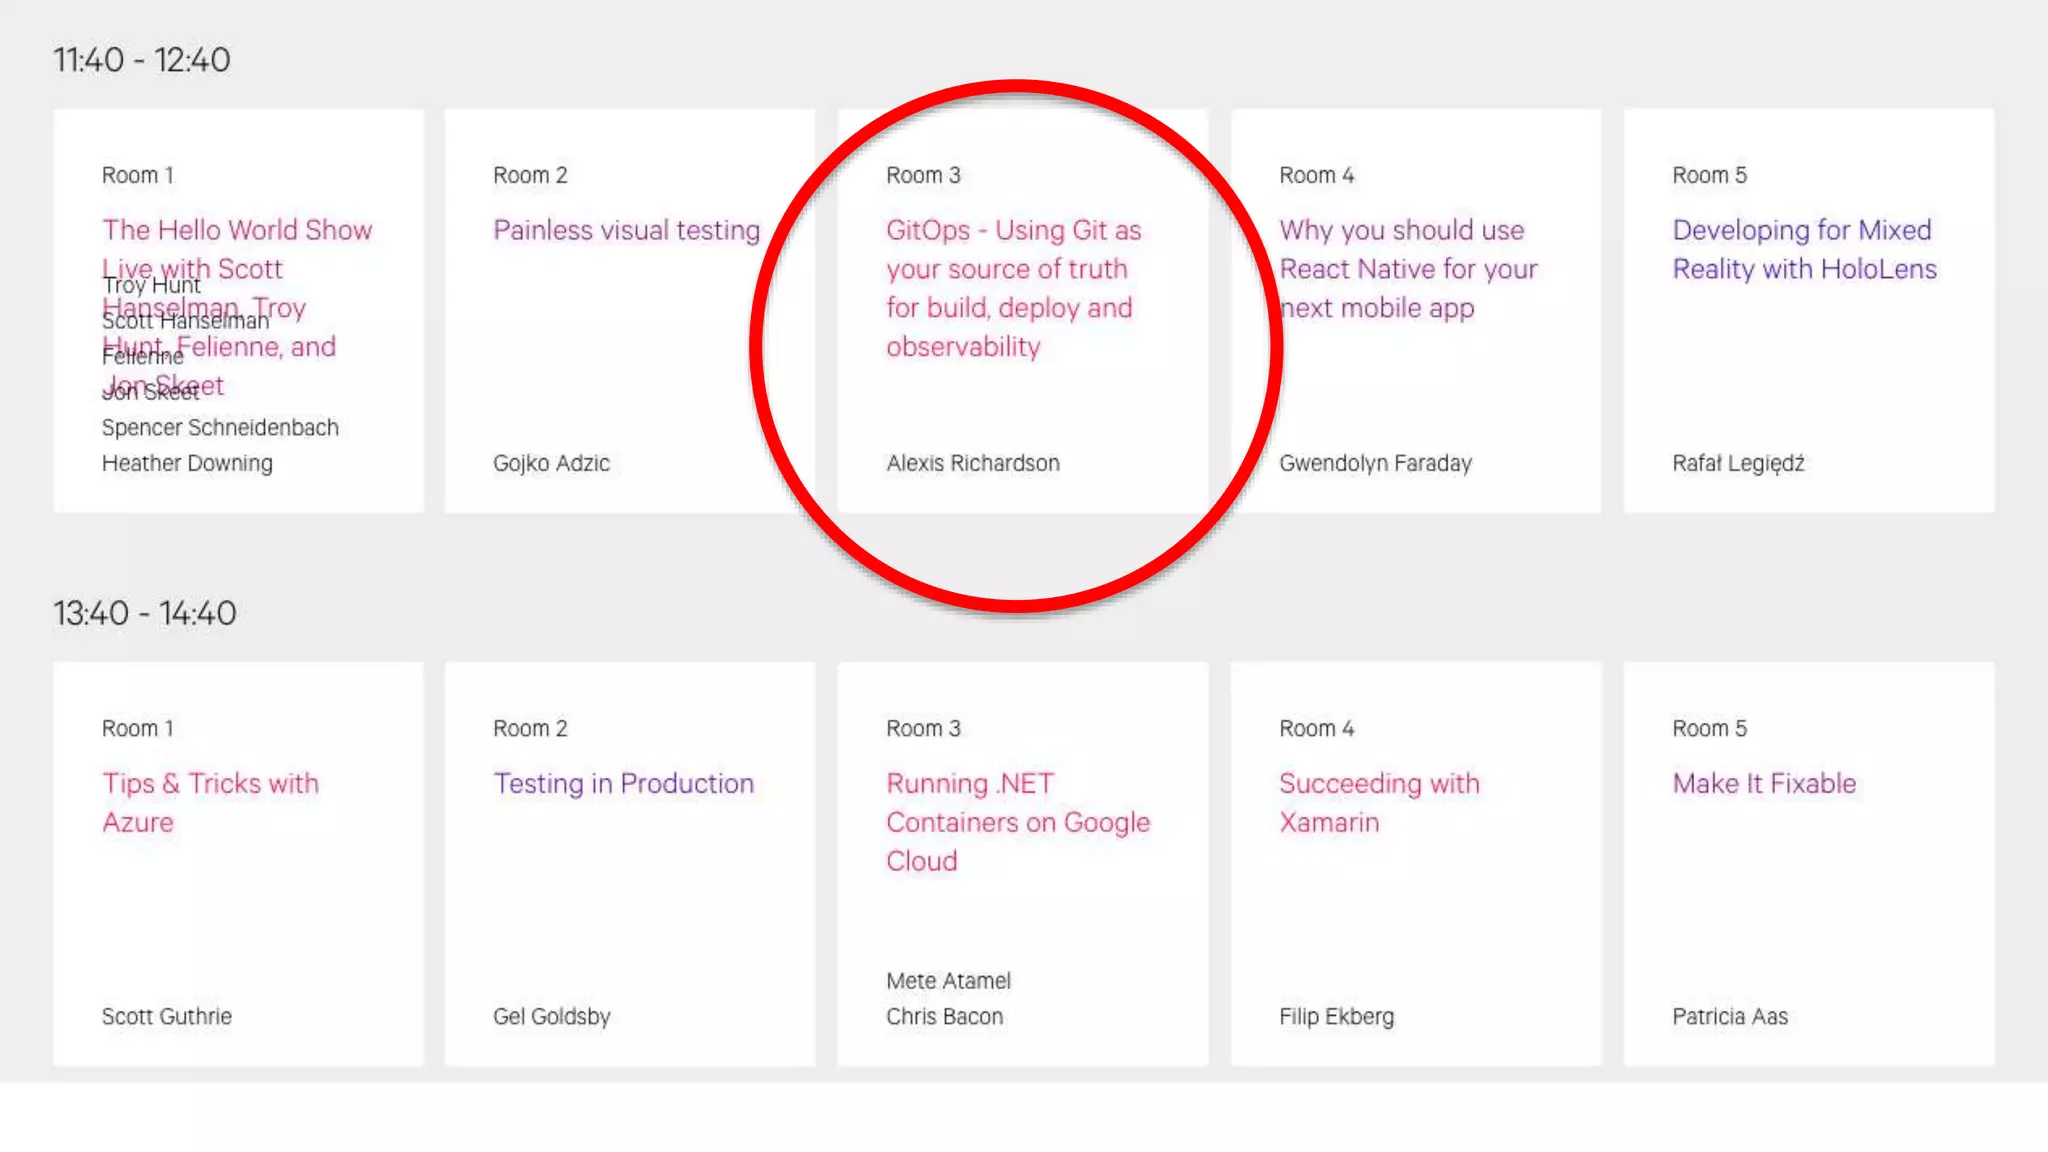Open 'Developing for Mixed Reality with HoloLens'
The image size is (2048, 1152).
coord(1803,249)
